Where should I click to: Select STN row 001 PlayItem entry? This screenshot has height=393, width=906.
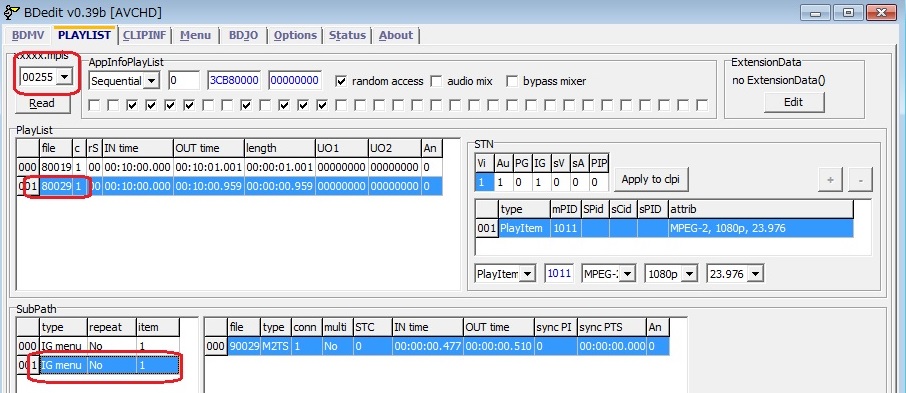[x=664, y=228]
